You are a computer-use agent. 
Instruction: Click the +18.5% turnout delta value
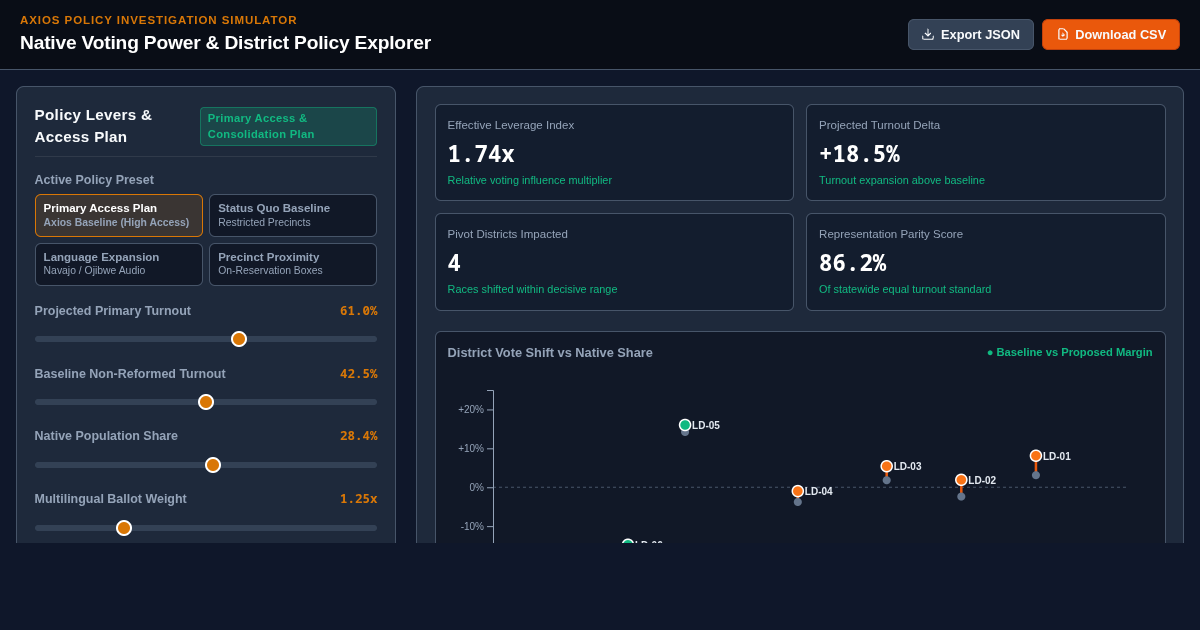(859, 154)
